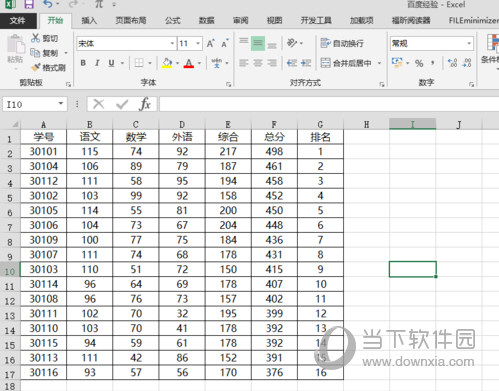Toggle Underline formatting

tap(111, 63)
